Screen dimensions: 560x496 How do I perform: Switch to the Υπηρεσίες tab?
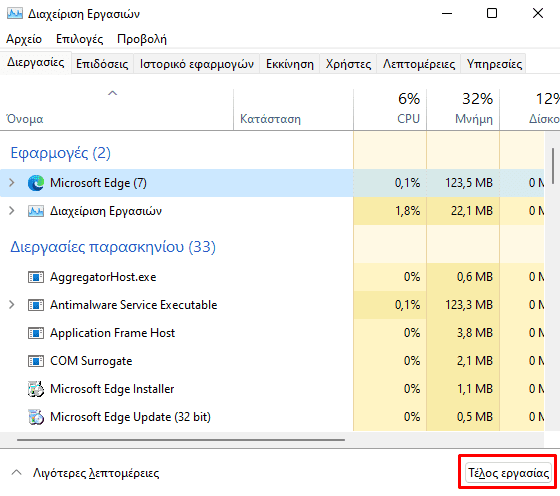[494, 64]
